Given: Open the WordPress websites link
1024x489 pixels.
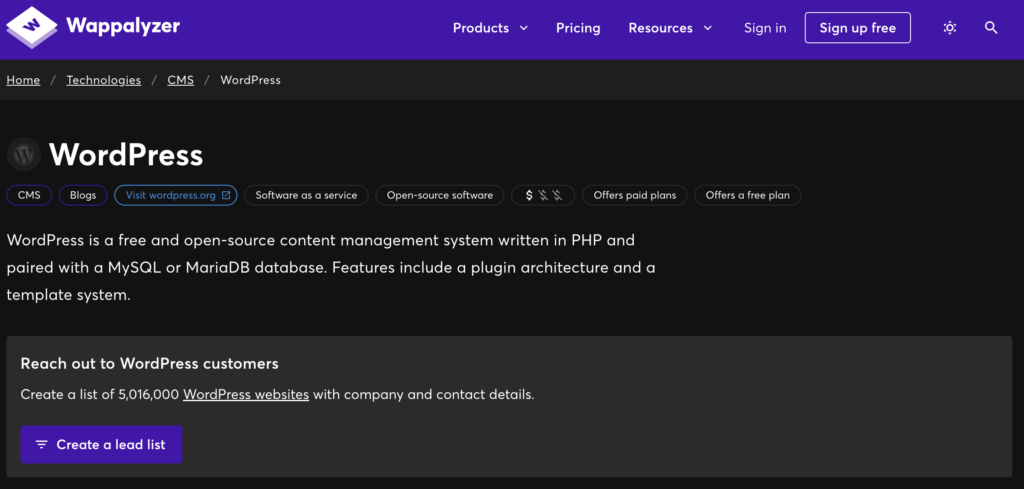Looking at the screenshot, I should [246, 394].
